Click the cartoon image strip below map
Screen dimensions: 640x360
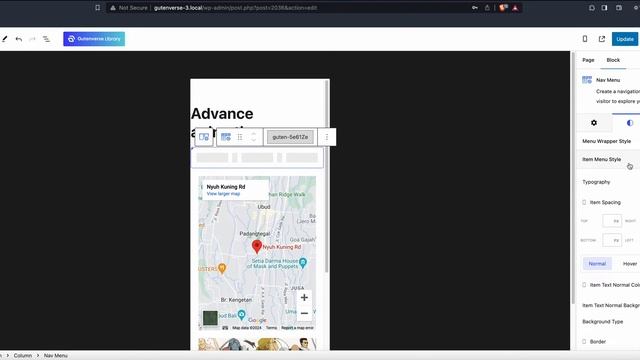[x=257, y=344]
